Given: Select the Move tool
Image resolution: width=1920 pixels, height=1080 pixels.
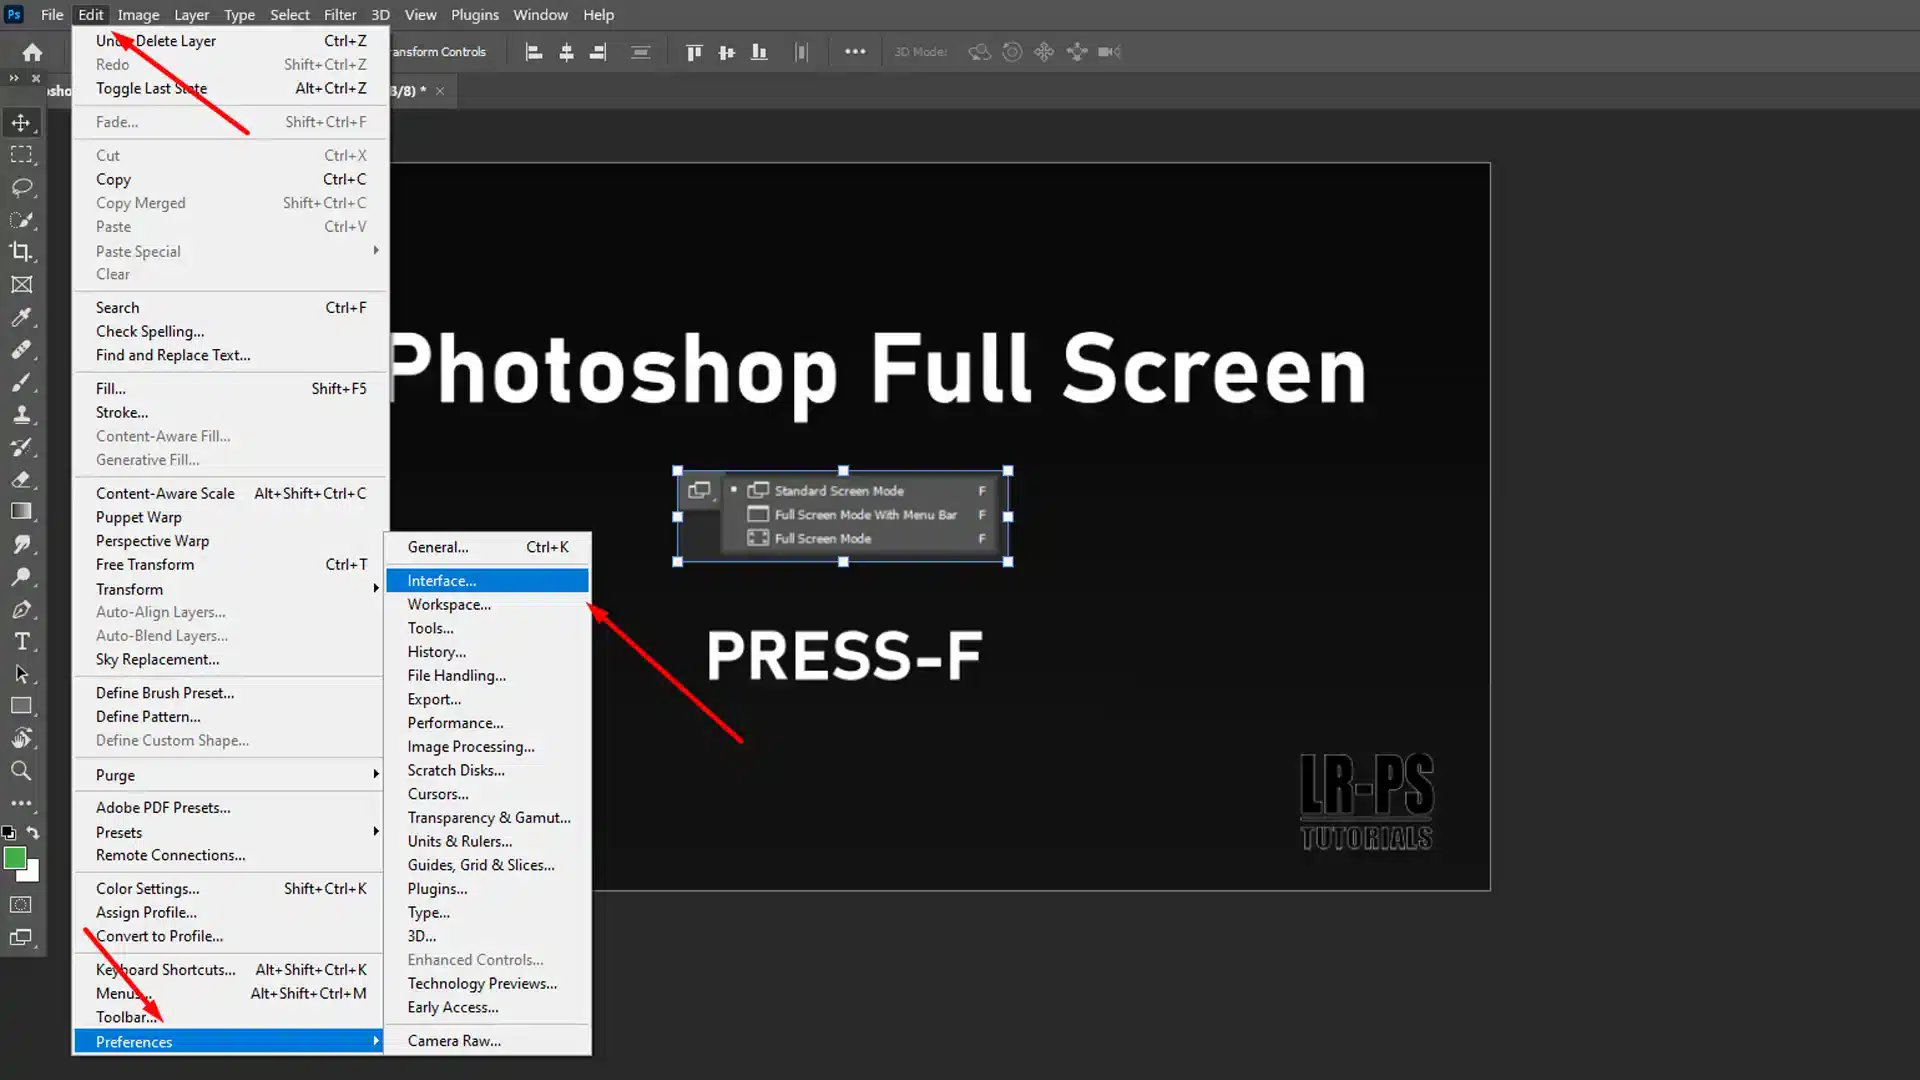Looking at the screenshot, I should pos(21,122).
